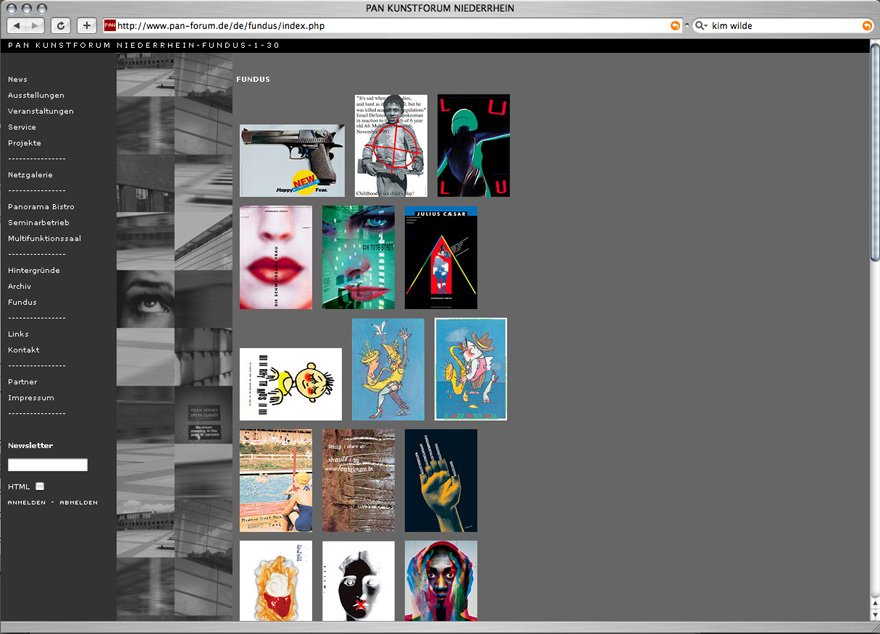Image resolution: width=880 pixels, height=634 pixels.
Task: Reload the page with the refresh button
Action: pos(61,26)
